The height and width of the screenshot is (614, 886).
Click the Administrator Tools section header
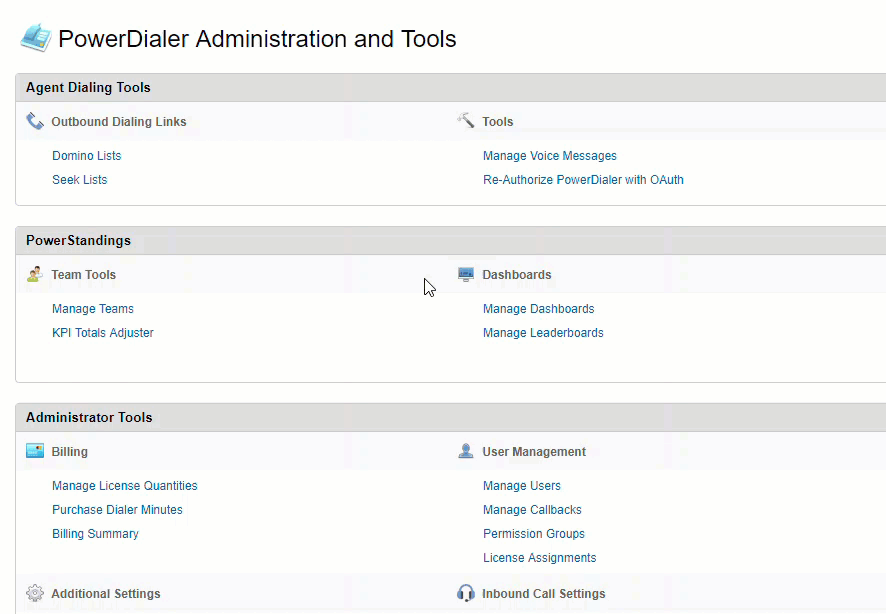click(88, 417)
